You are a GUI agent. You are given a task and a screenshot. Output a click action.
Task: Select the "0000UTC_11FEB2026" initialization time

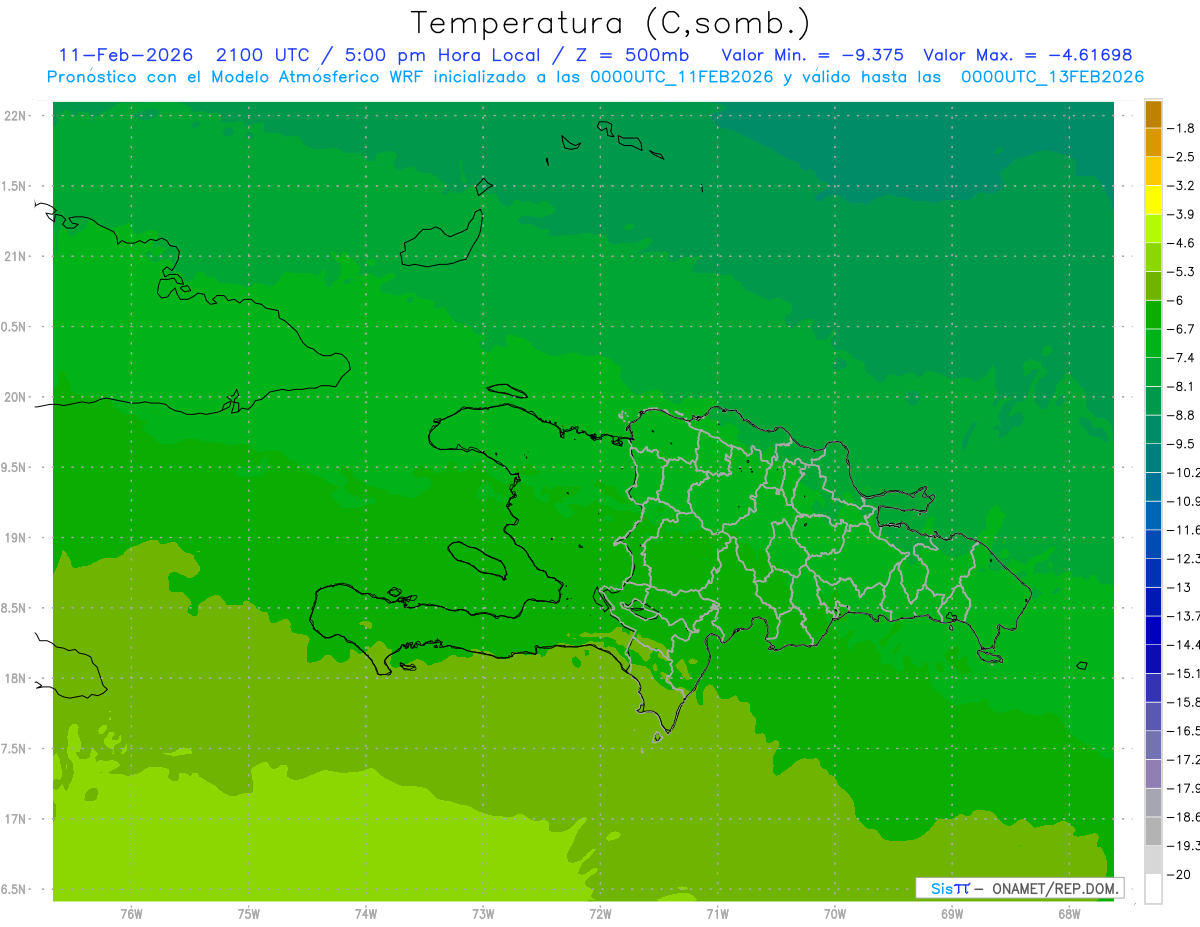tap(682, 76)
